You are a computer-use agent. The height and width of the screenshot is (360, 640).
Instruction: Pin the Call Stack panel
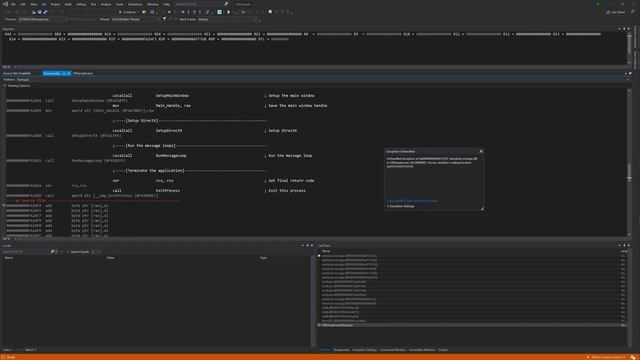pyautogui.click(x=624, y=246)
